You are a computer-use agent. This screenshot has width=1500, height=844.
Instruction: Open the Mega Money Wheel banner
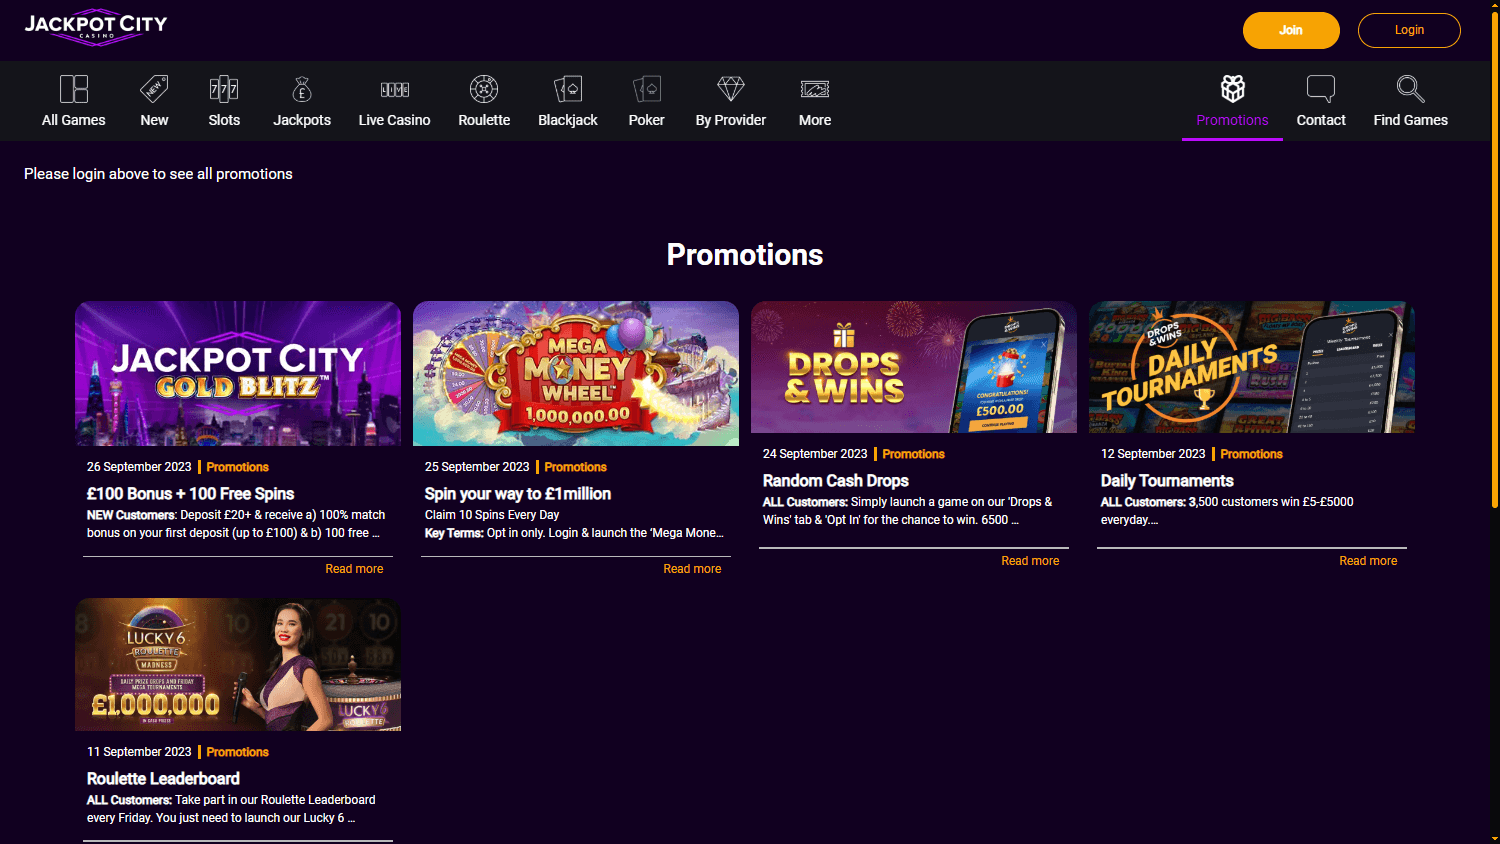(x=576, y=373)
